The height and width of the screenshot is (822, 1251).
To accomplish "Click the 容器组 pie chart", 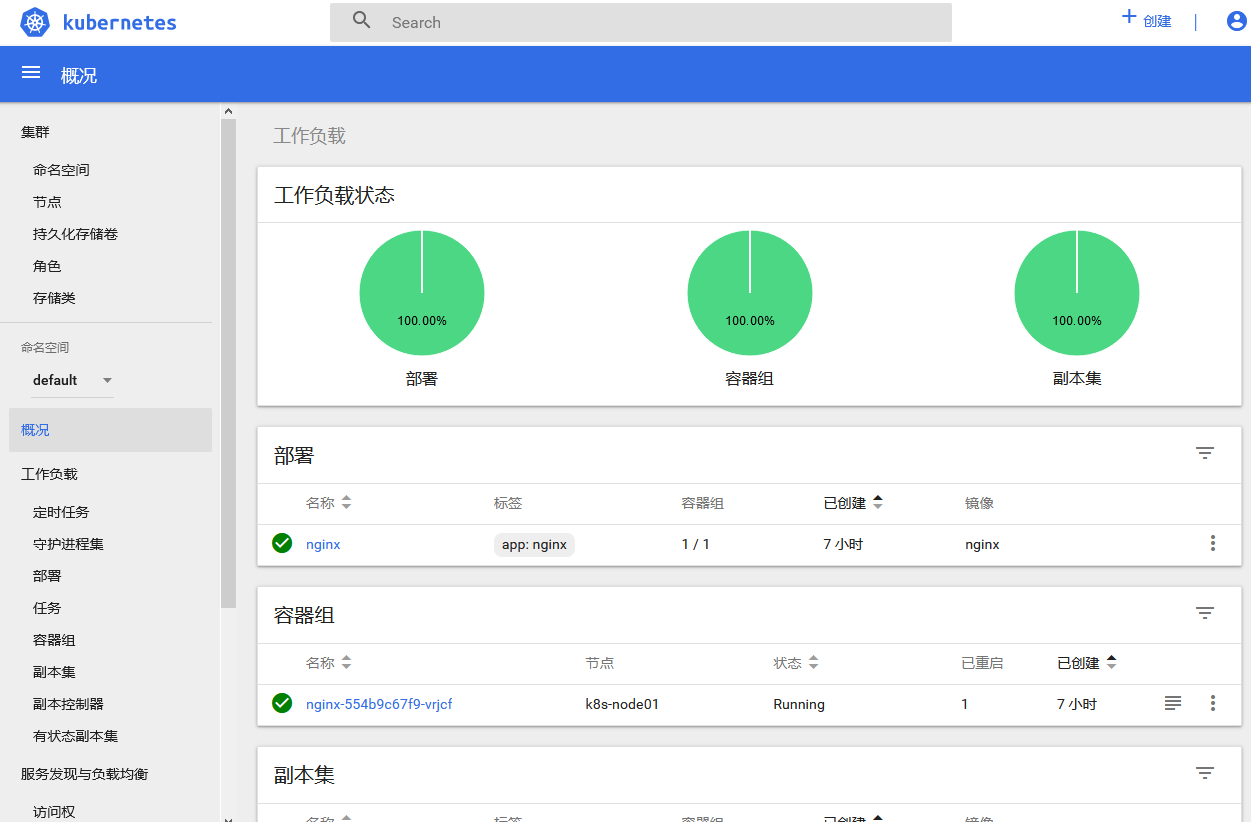I will [x=750, y=293].
